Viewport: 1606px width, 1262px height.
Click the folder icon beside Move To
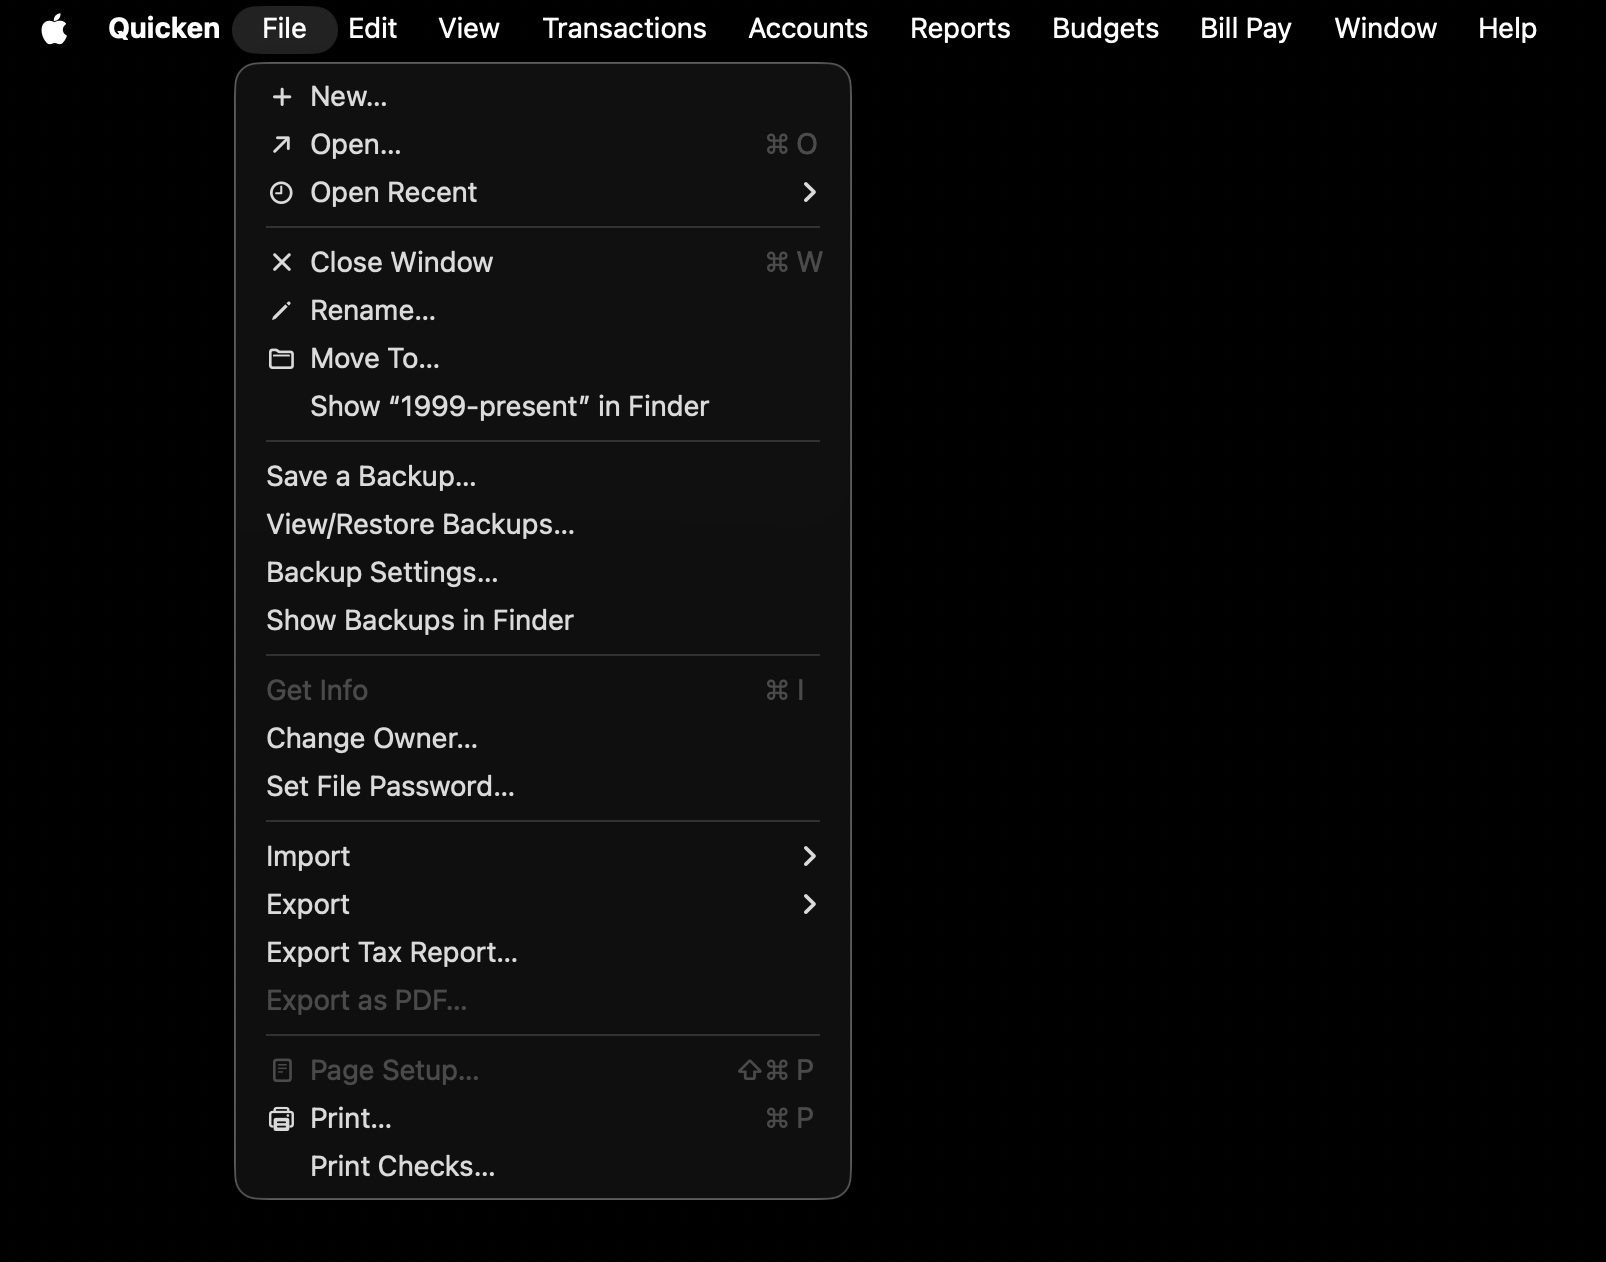(x=282, y=359)
